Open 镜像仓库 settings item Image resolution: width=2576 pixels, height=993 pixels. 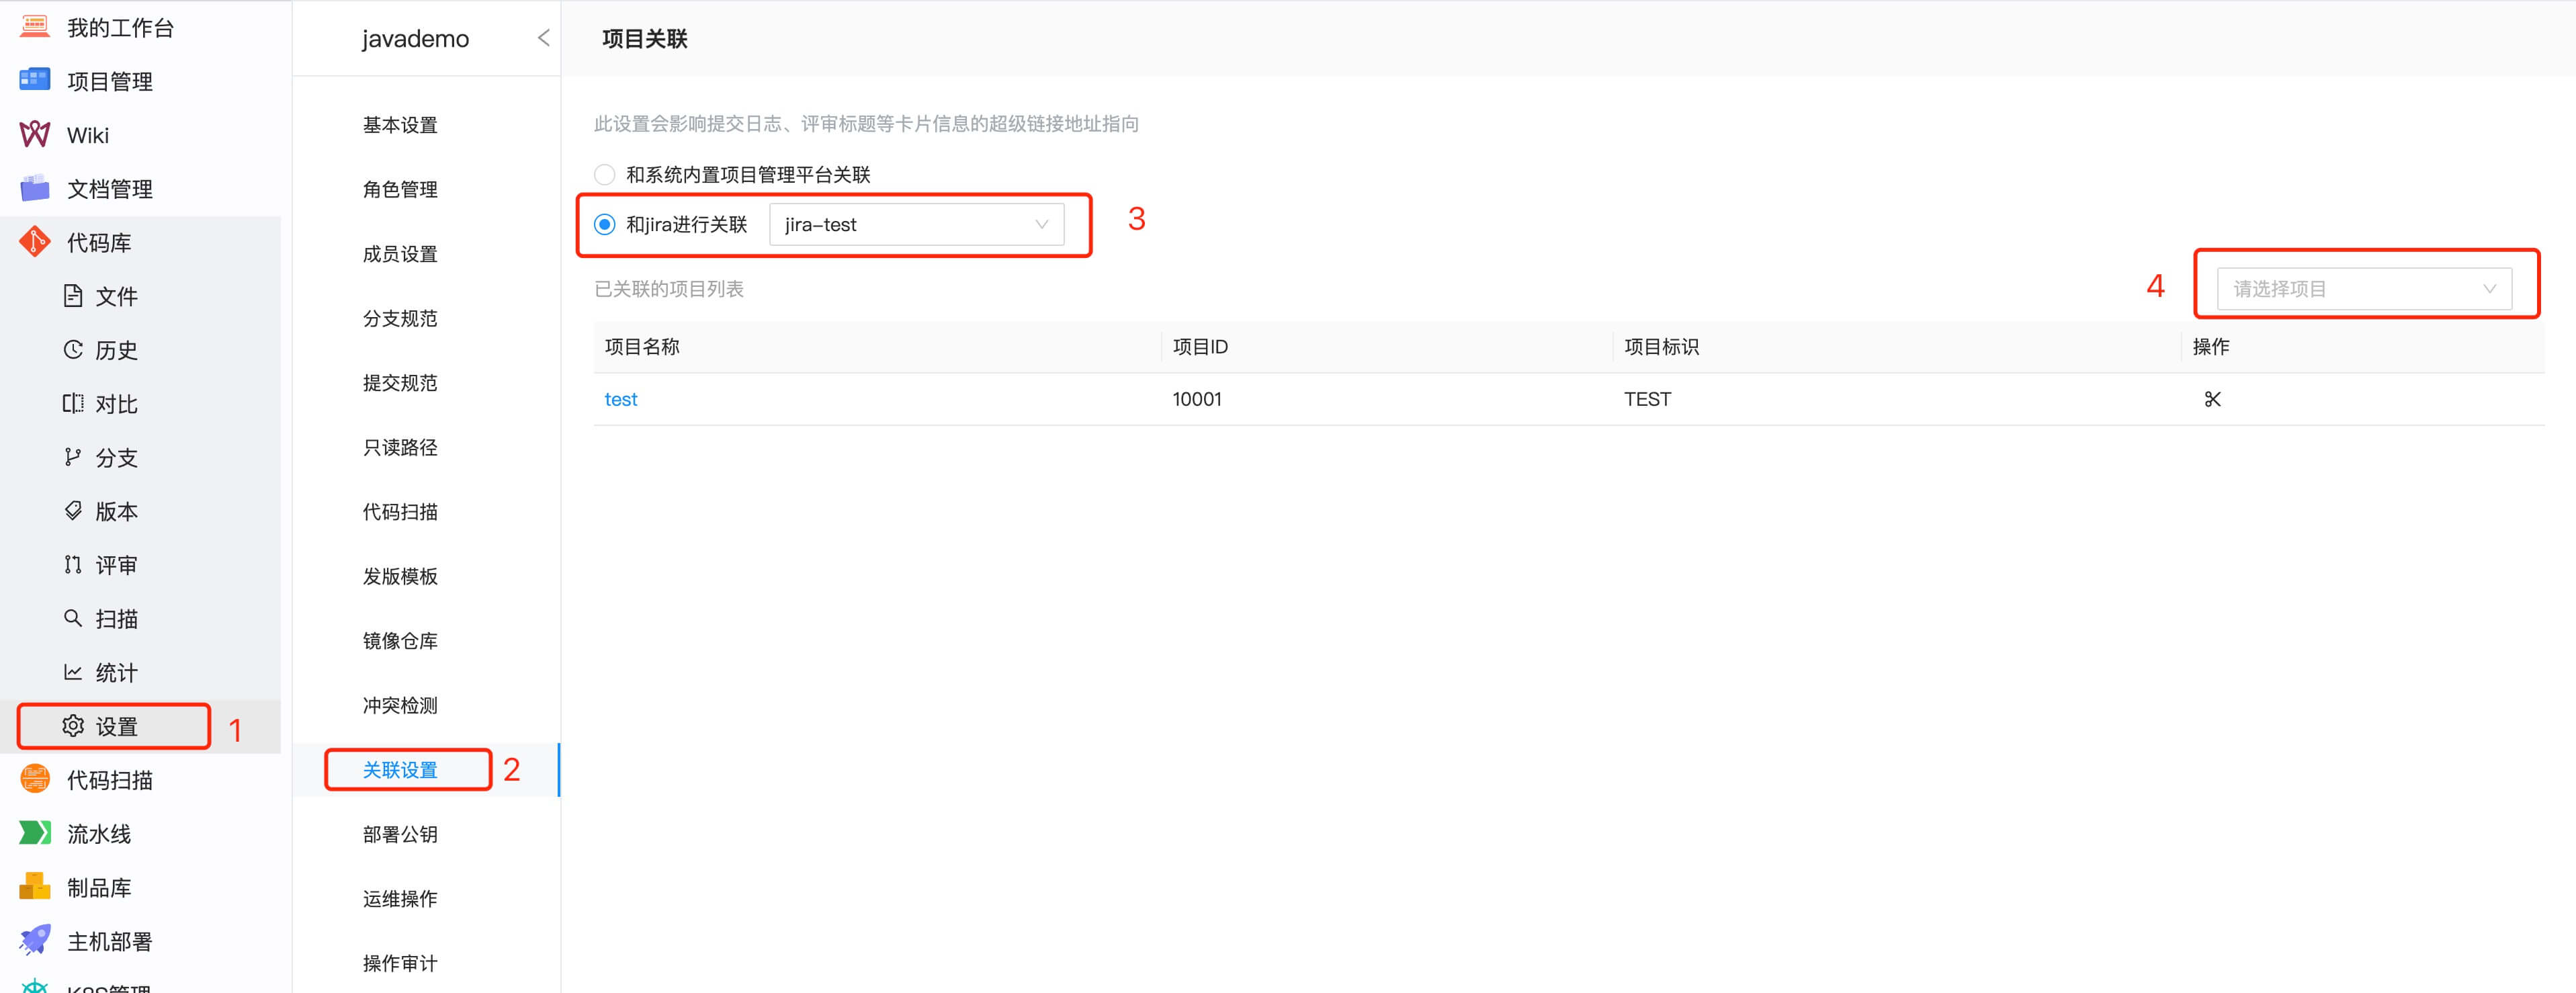(x=400, y=641)
